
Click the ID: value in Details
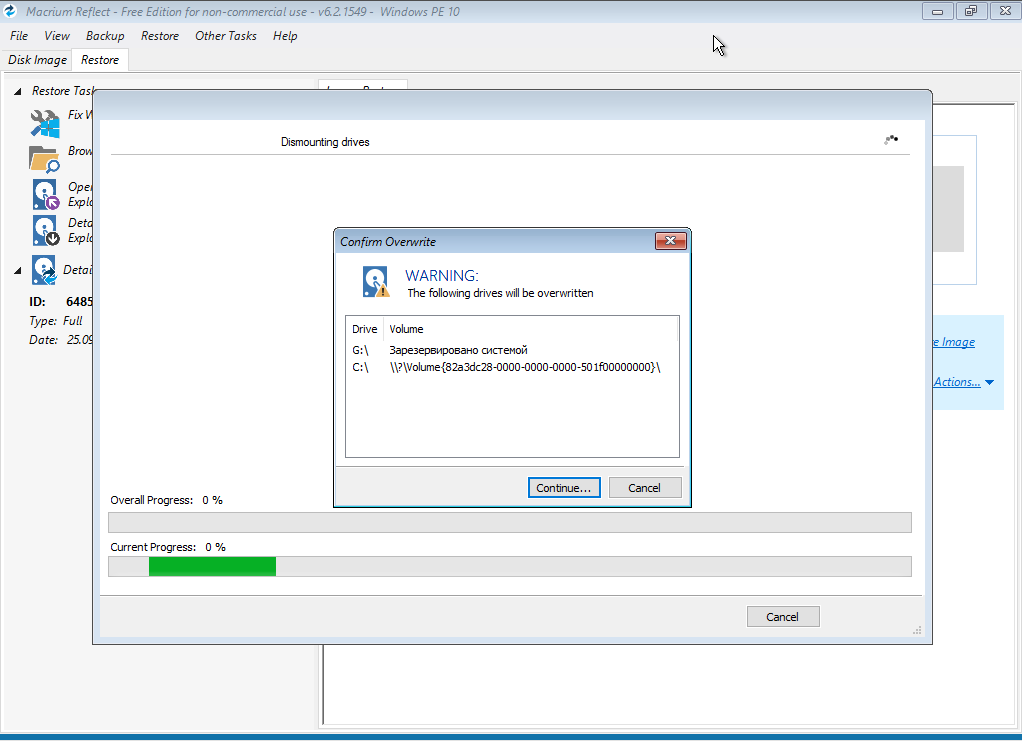(80, 302)
